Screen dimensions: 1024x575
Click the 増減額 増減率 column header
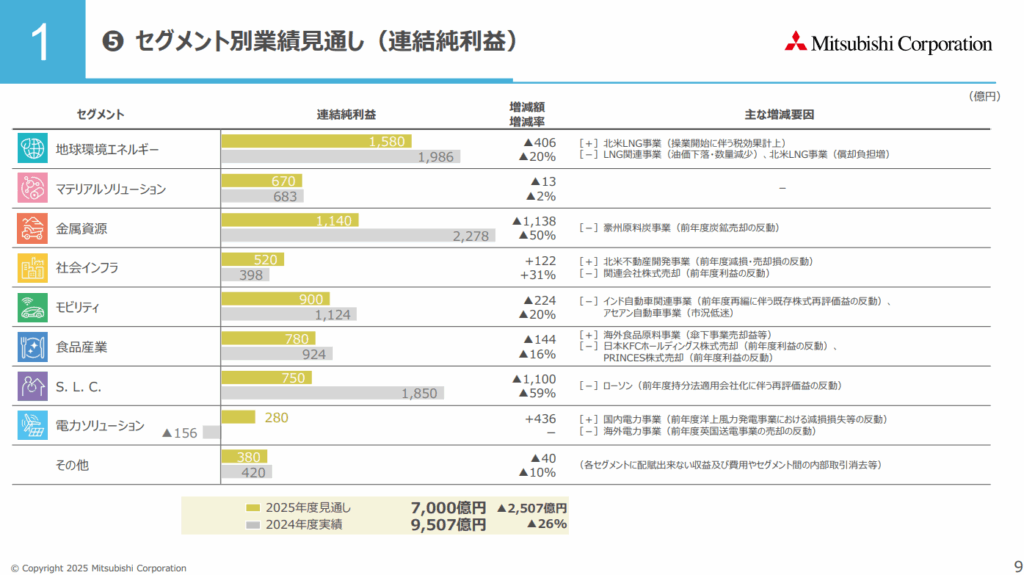click(527, 114)
